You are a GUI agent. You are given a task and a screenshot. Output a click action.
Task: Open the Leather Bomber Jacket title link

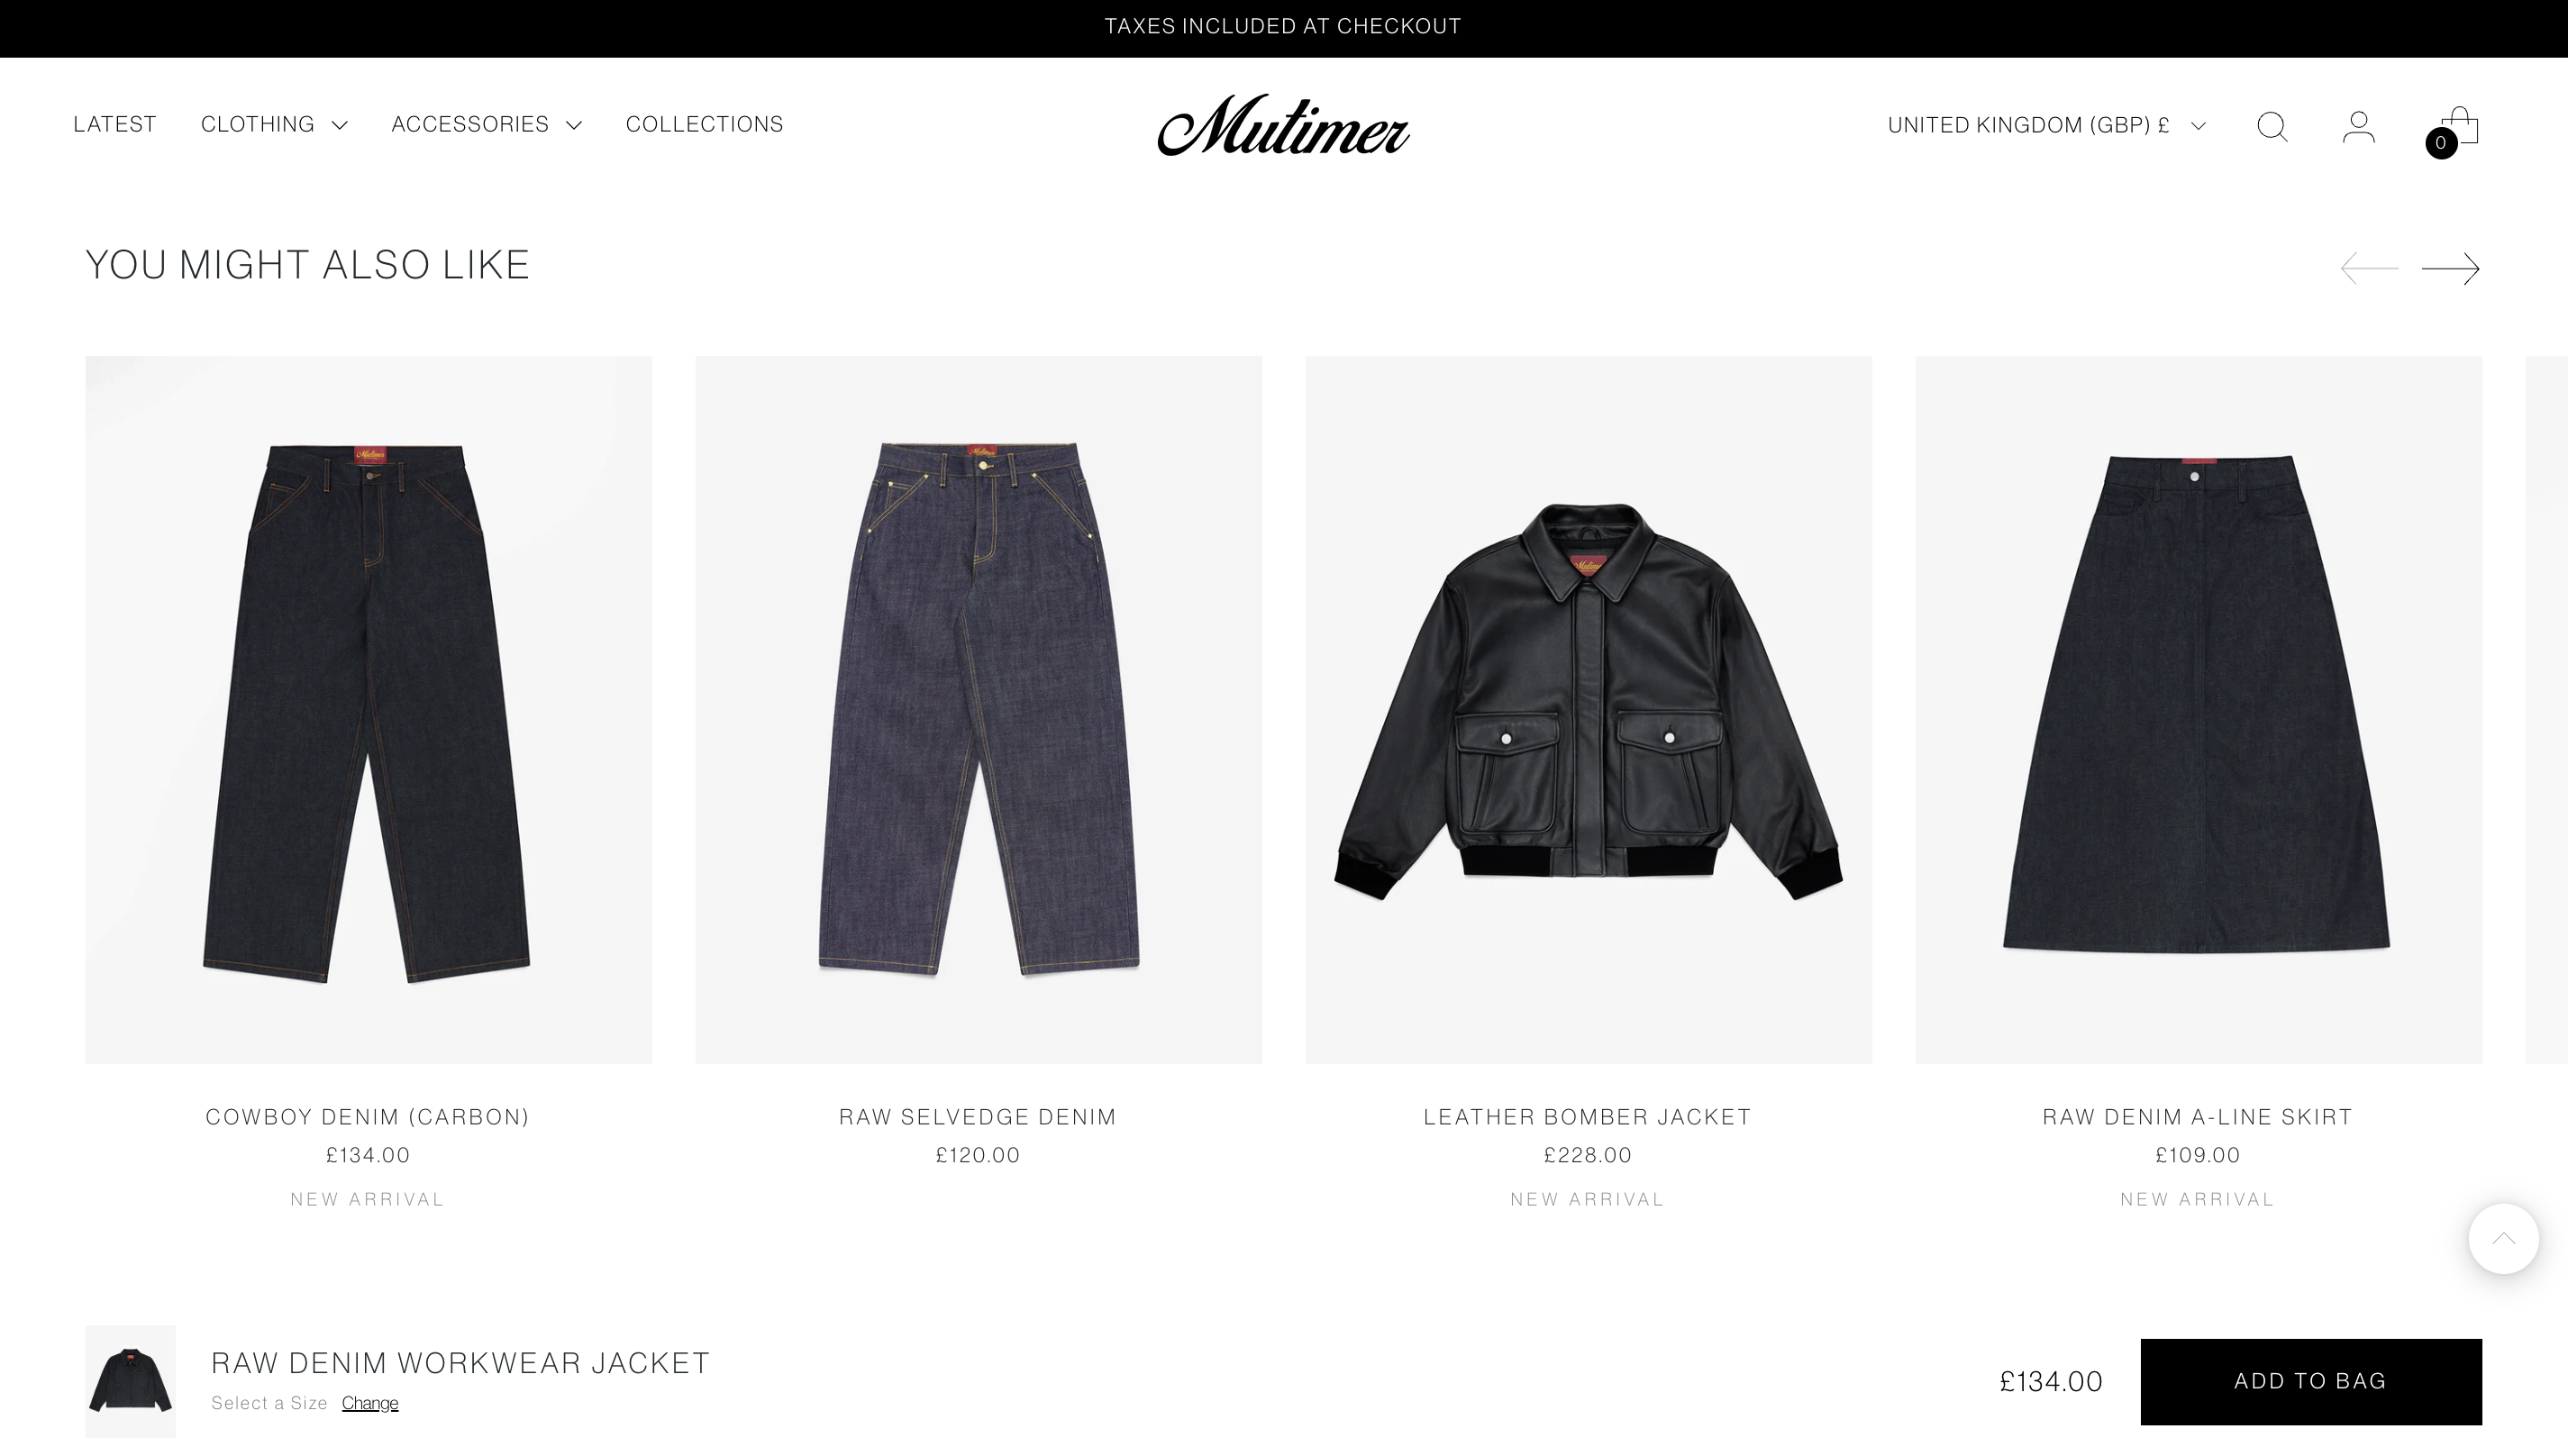[1588, 1116]
